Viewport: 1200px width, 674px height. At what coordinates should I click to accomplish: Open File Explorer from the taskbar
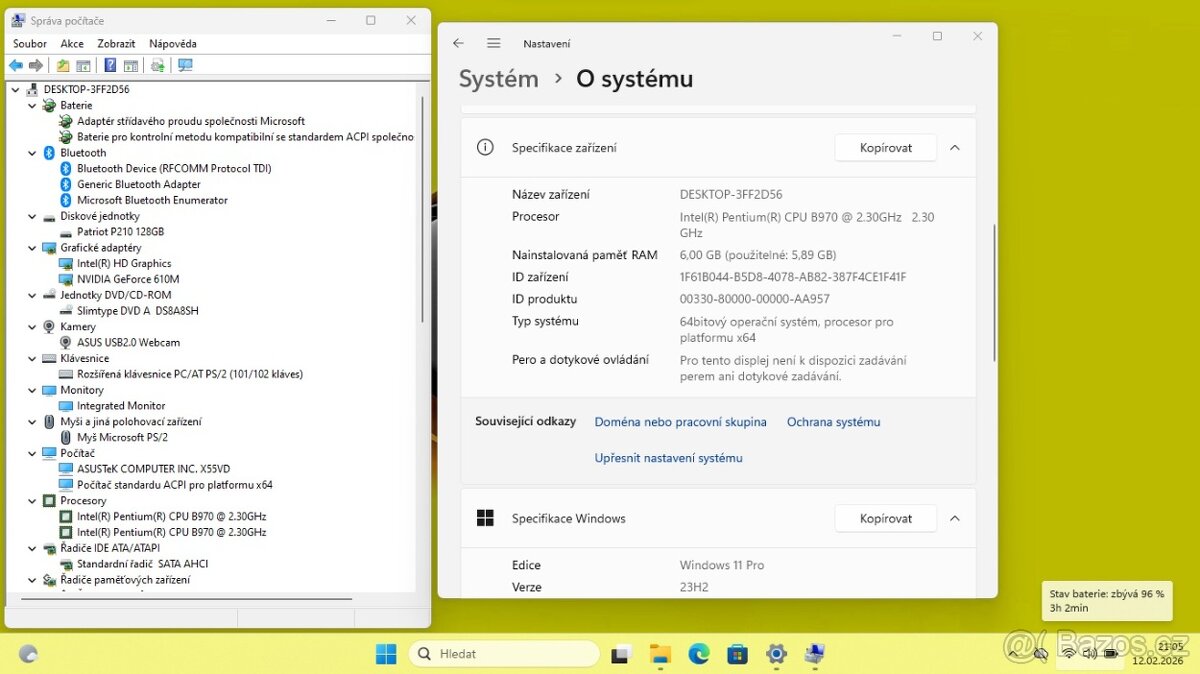click(660, 654)
